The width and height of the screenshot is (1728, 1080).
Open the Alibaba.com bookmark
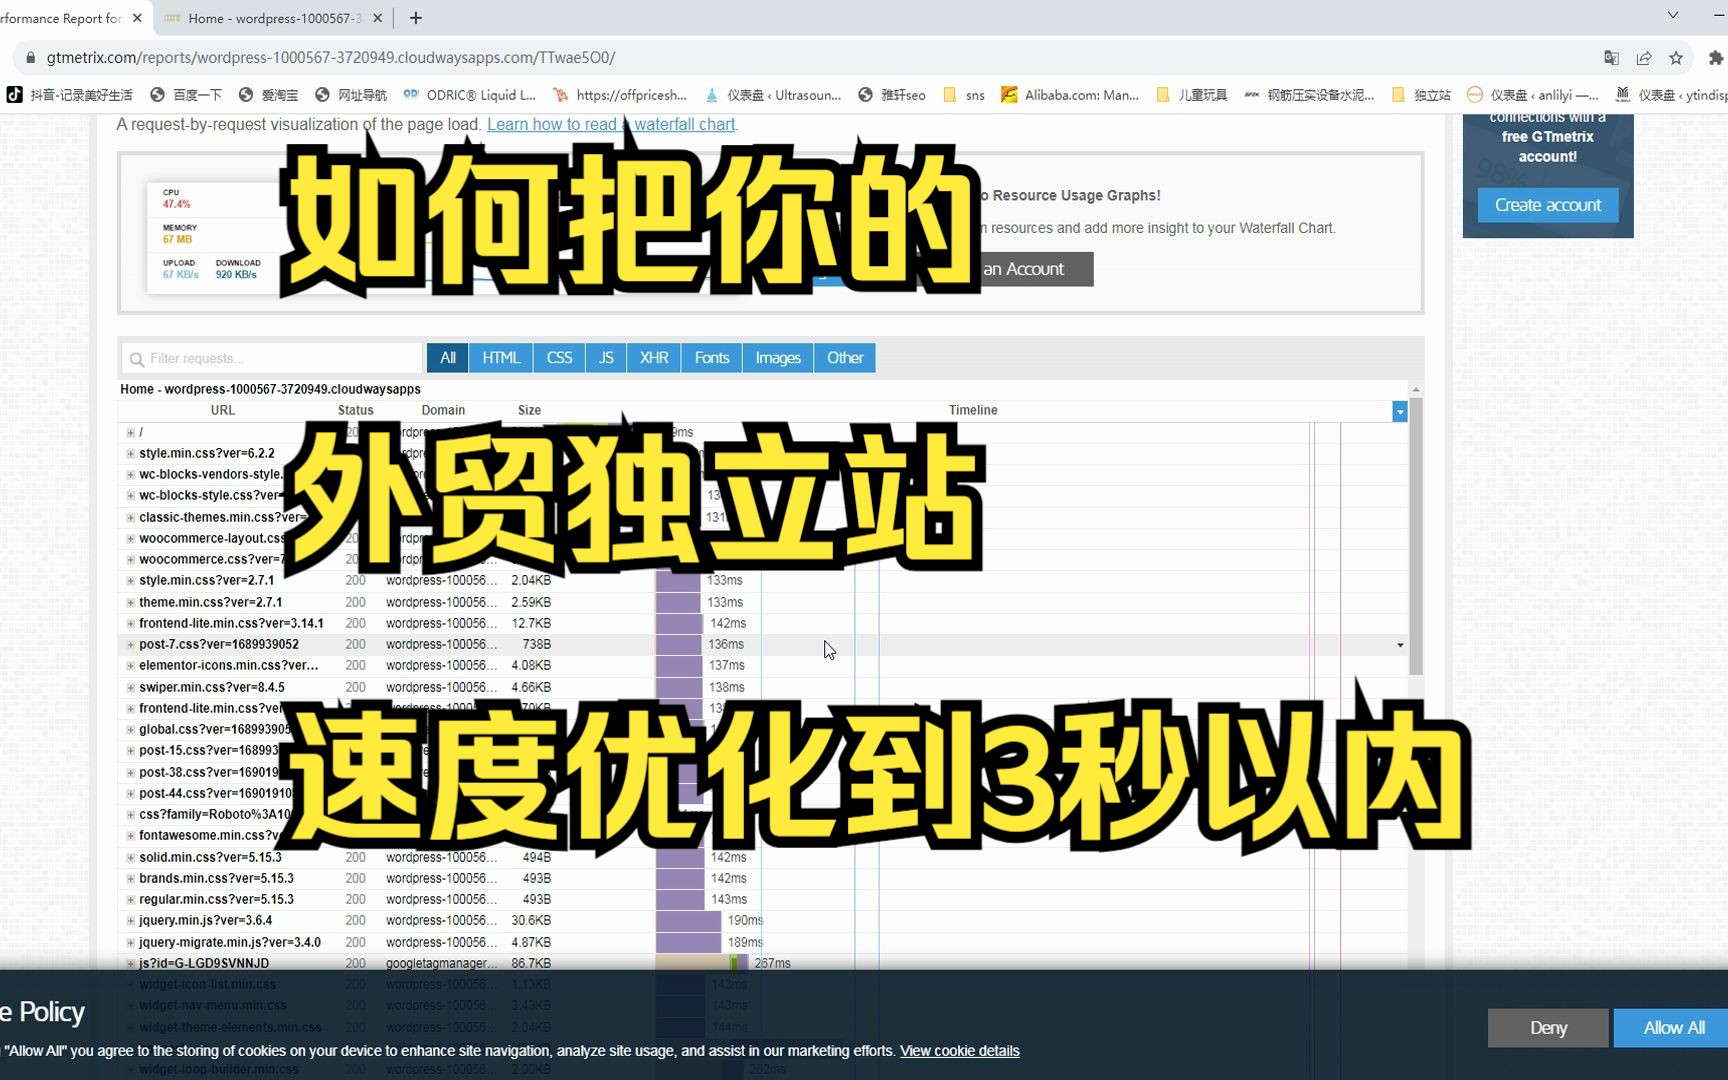(x=1070, y=95)
